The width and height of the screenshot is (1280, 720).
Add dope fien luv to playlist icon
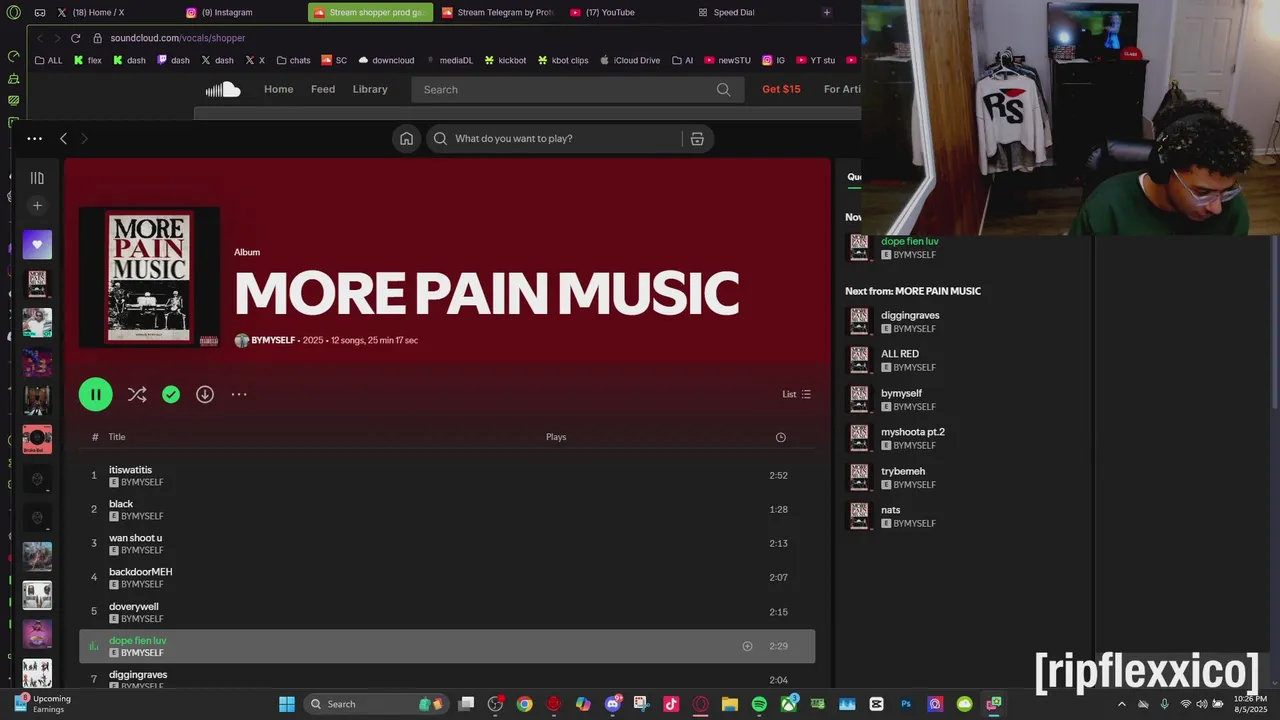click(x=747, y=646)
